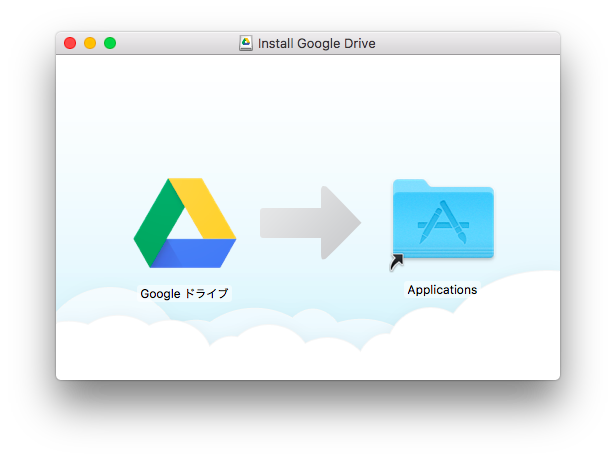The width and height of the screenshot is (616, 460).
Task: Click the disk image icon in the title bar
Action: (246, 43)
